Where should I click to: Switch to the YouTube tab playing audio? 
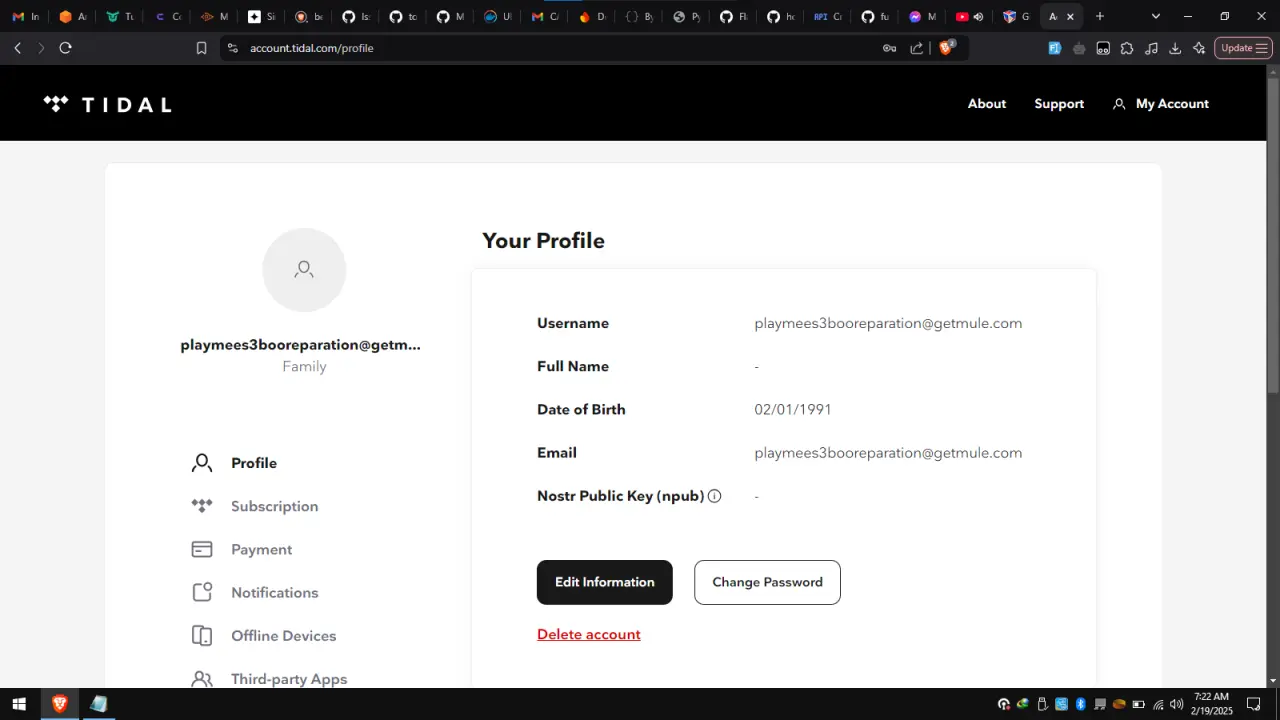(x=970, y=17)
